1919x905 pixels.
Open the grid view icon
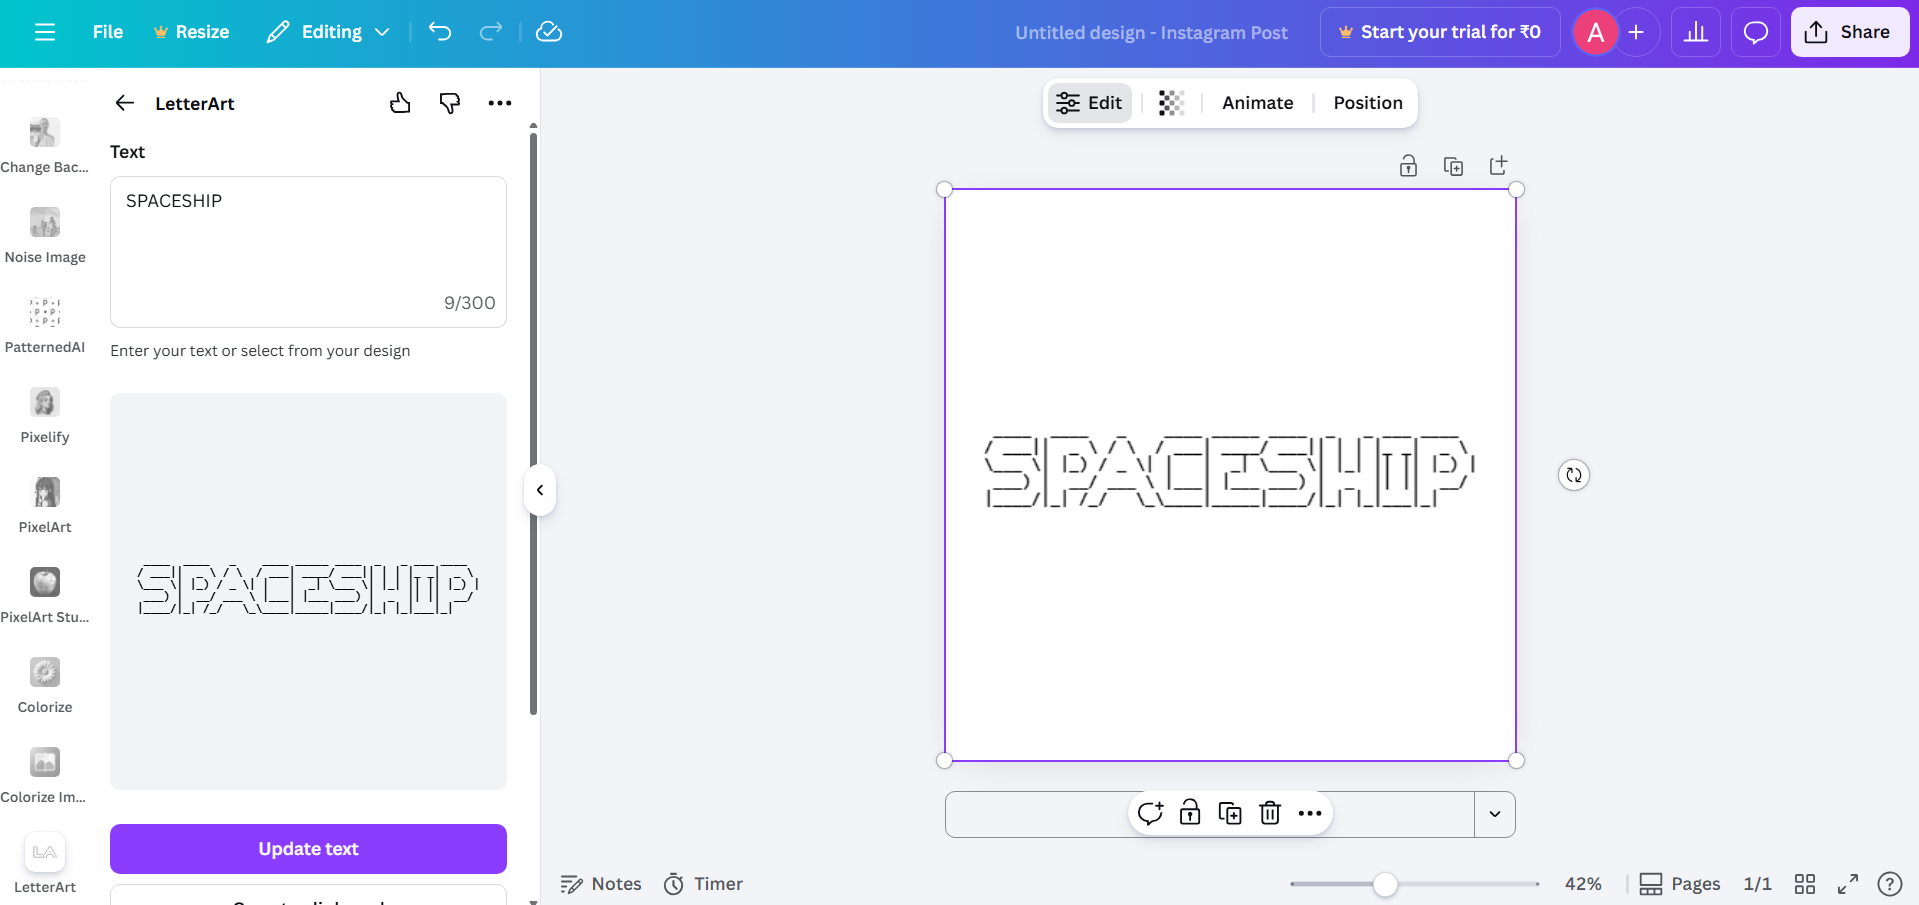[x=1805, y=884]
